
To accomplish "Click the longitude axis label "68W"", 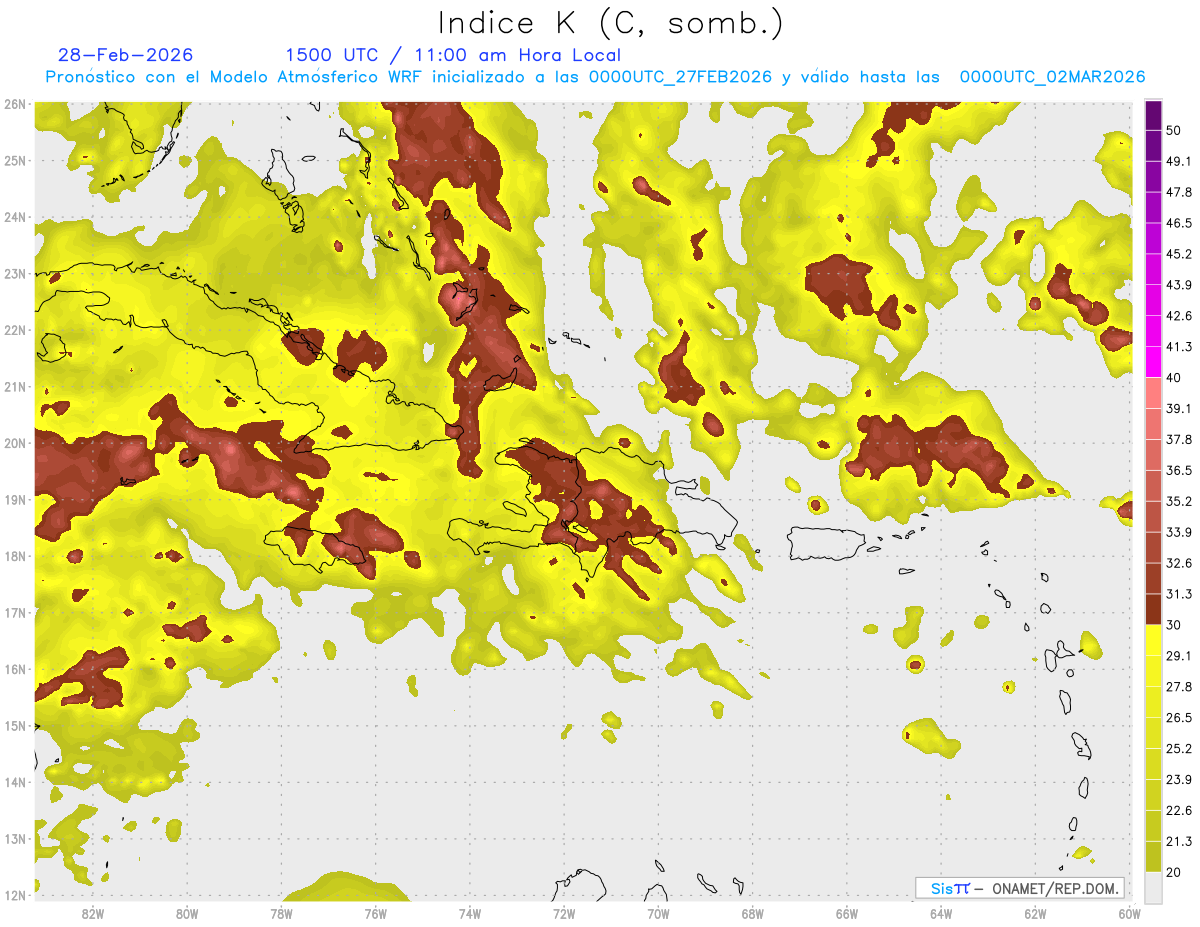I will [753, 914].
